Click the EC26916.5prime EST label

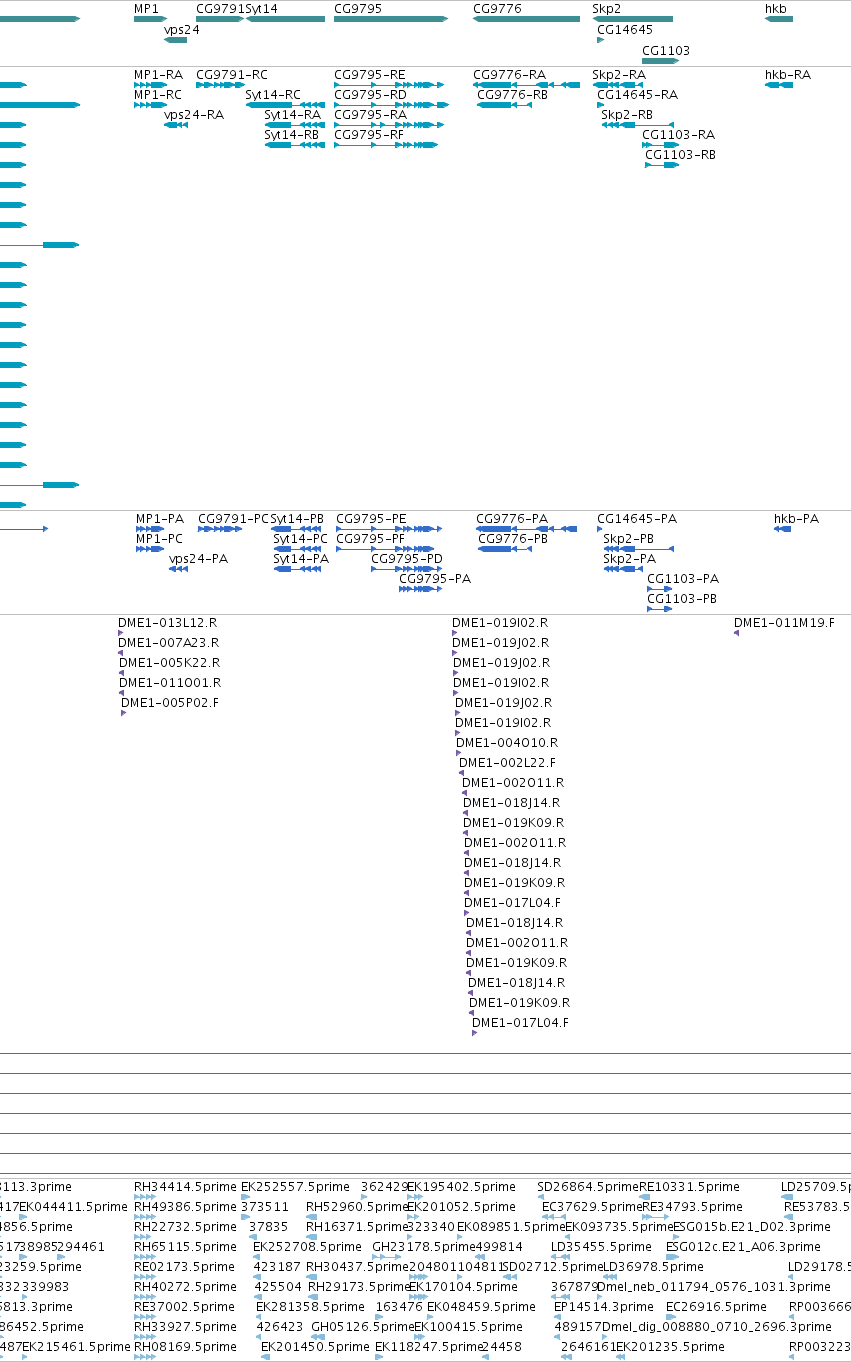point(716,1306)
